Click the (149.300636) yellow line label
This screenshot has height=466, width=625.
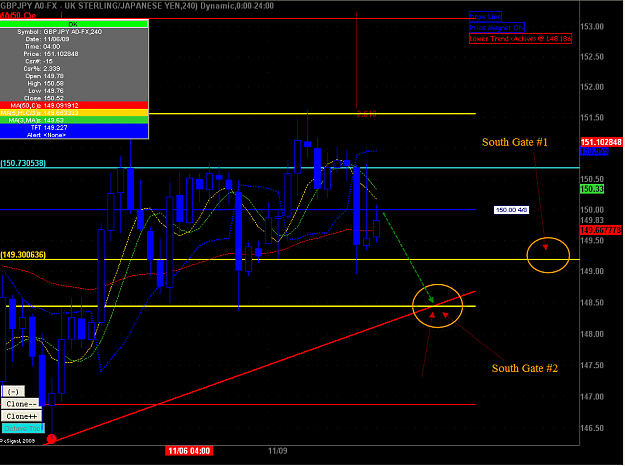(23, 255)
